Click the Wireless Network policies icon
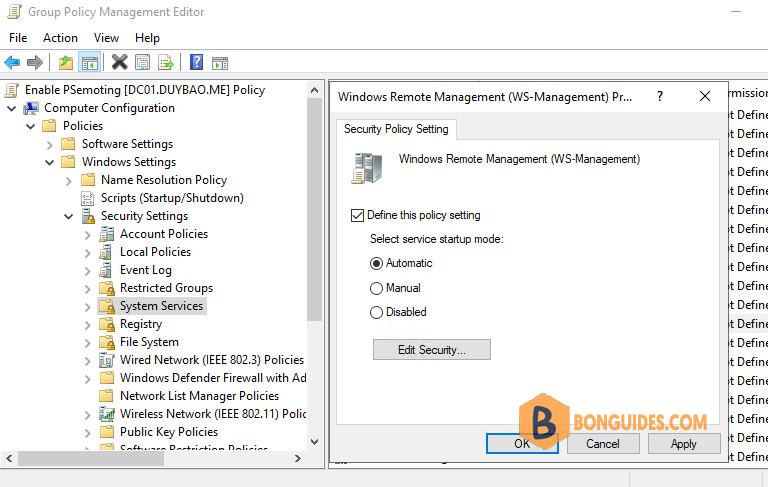The image size is (768, 487). 107,414
